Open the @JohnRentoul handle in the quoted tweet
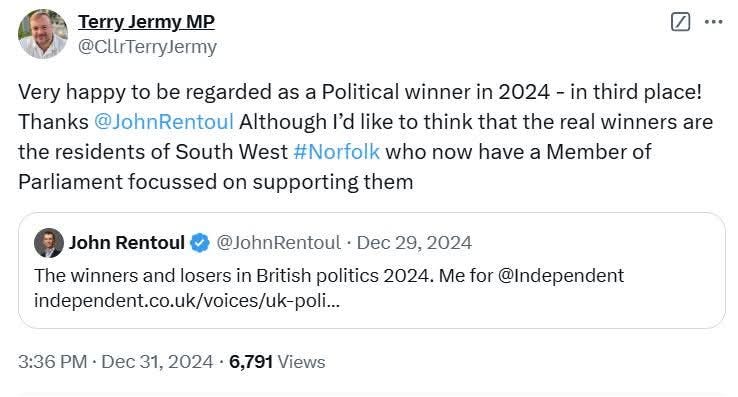The width and height of the screenshot is (738, 397). [278, 243]
